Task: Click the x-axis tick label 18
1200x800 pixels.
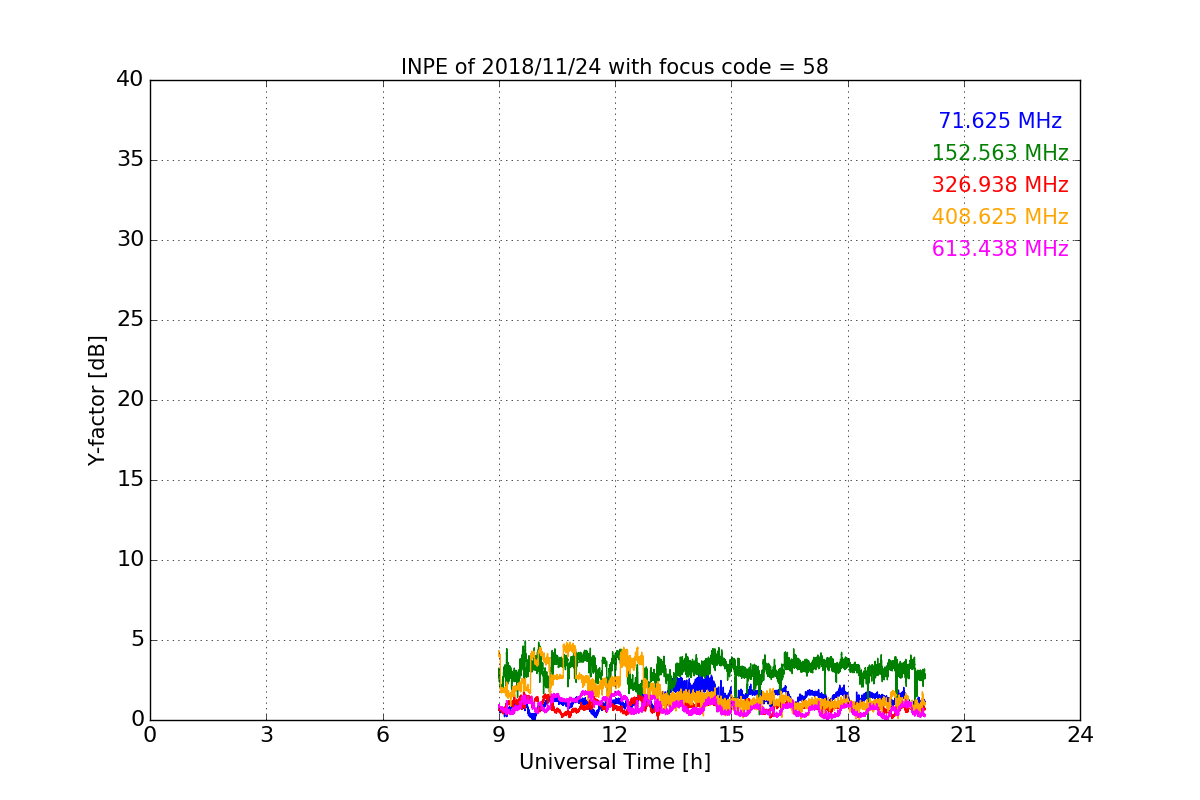Action: click(x=848, y=734)
